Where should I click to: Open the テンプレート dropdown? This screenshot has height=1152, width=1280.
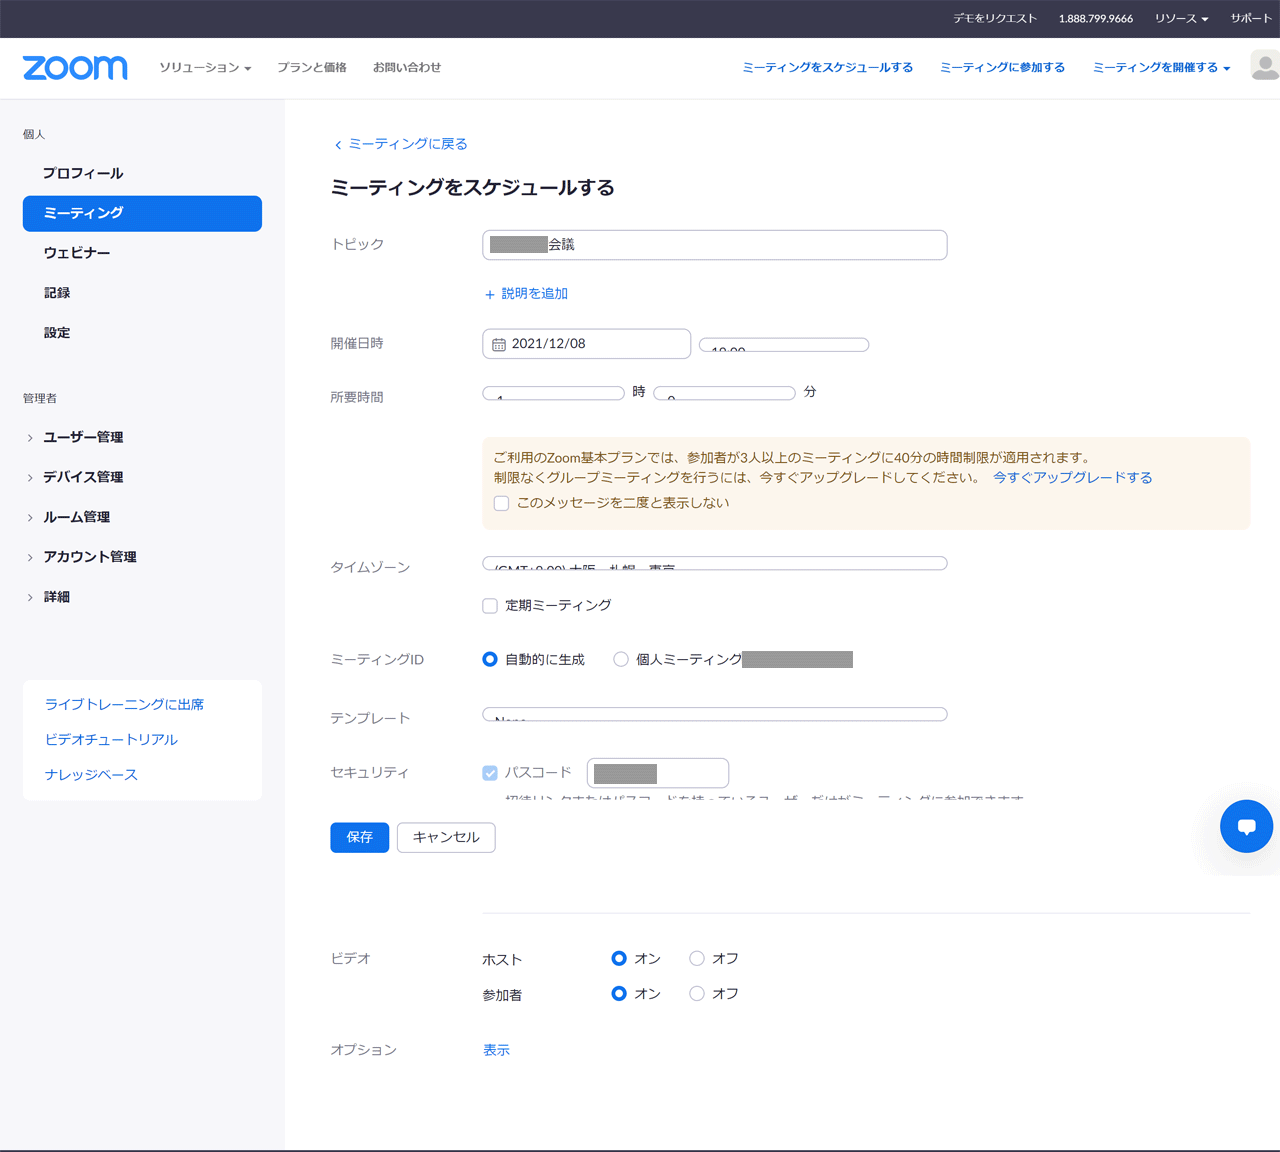click(715, 714)
